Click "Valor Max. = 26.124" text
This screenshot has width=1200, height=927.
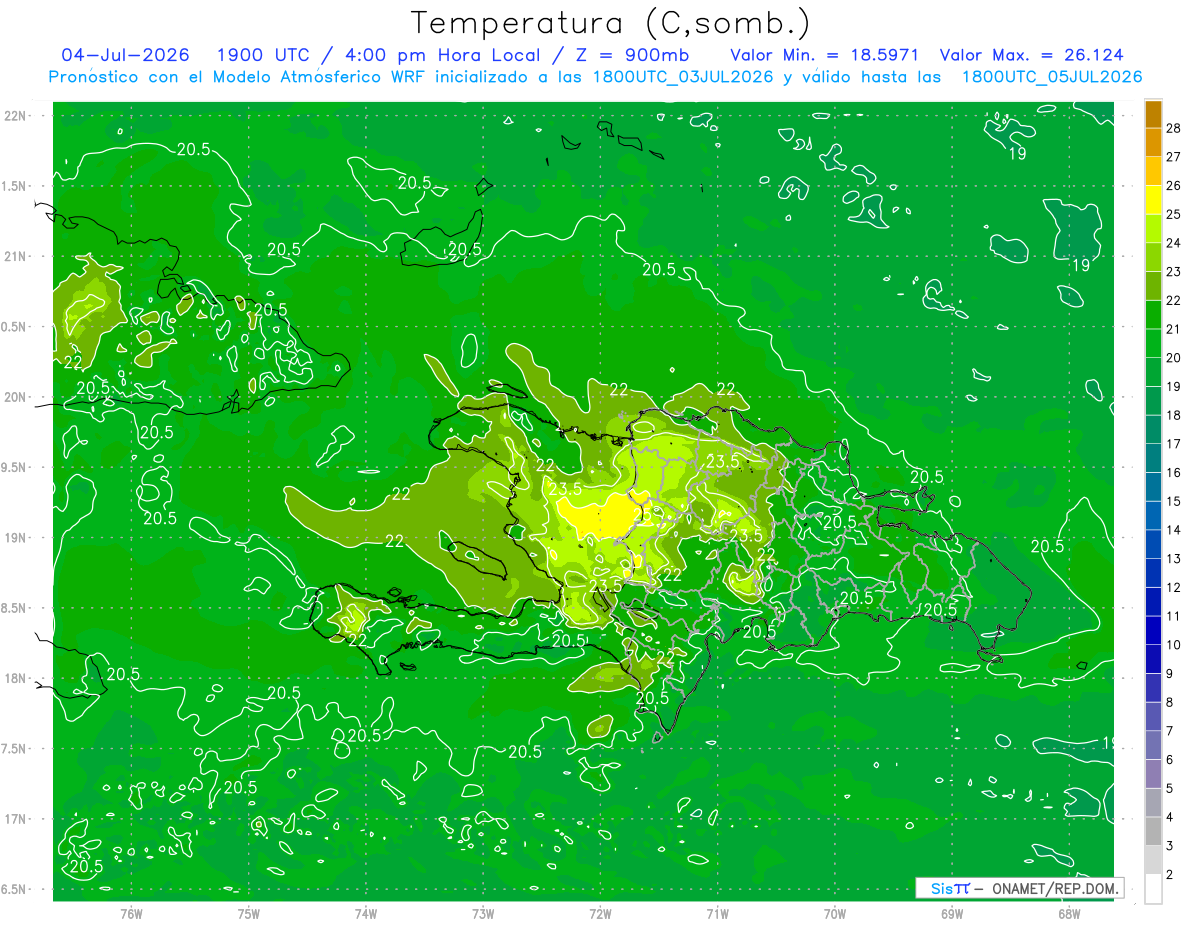pos(1031,55)
